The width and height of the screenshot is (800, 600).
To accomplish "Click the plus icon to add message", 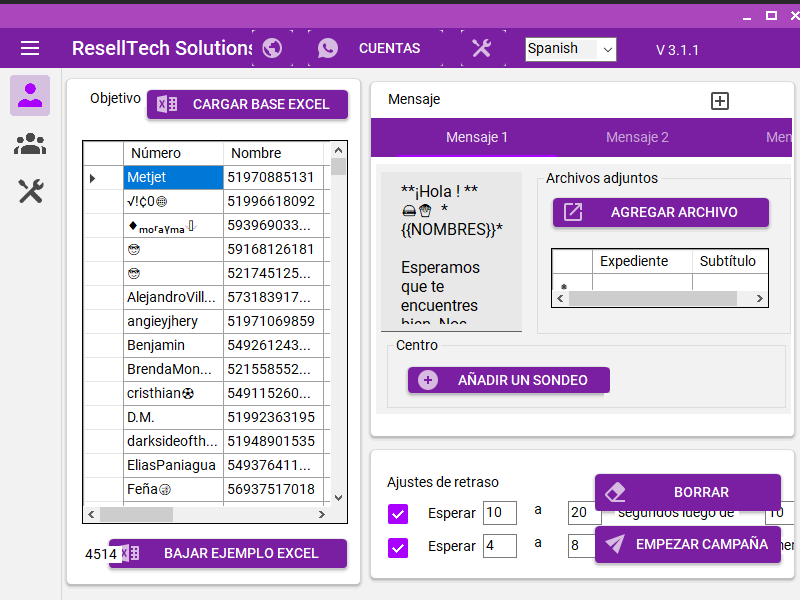I will tap(720, 100).
